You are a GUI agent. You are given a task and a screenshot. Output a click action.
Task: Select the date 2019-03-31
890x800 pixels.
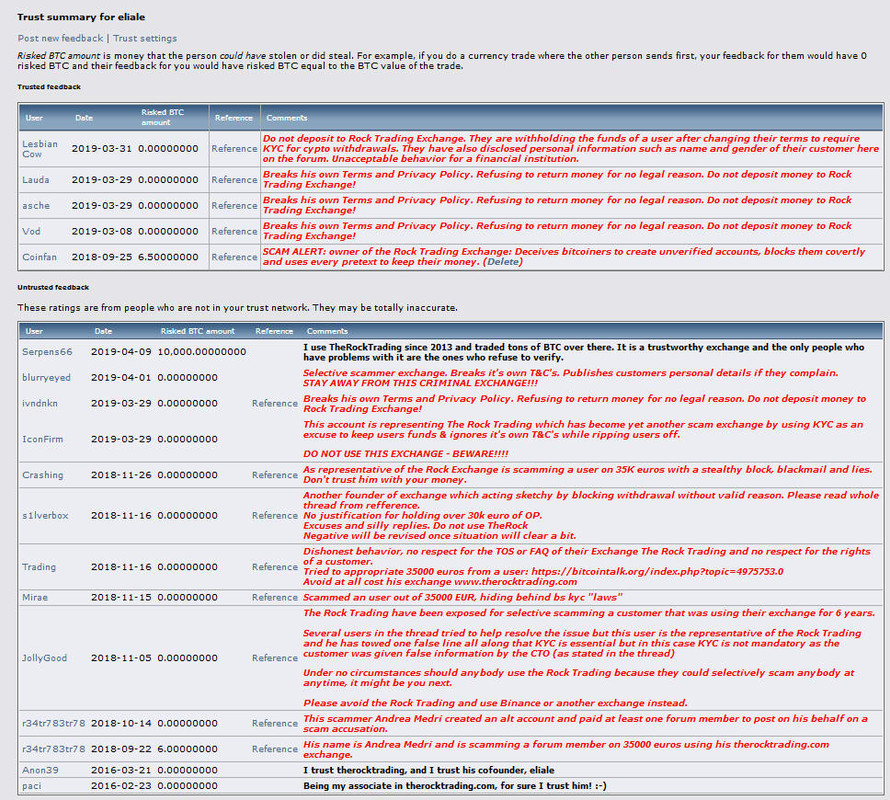click(102, 149)
